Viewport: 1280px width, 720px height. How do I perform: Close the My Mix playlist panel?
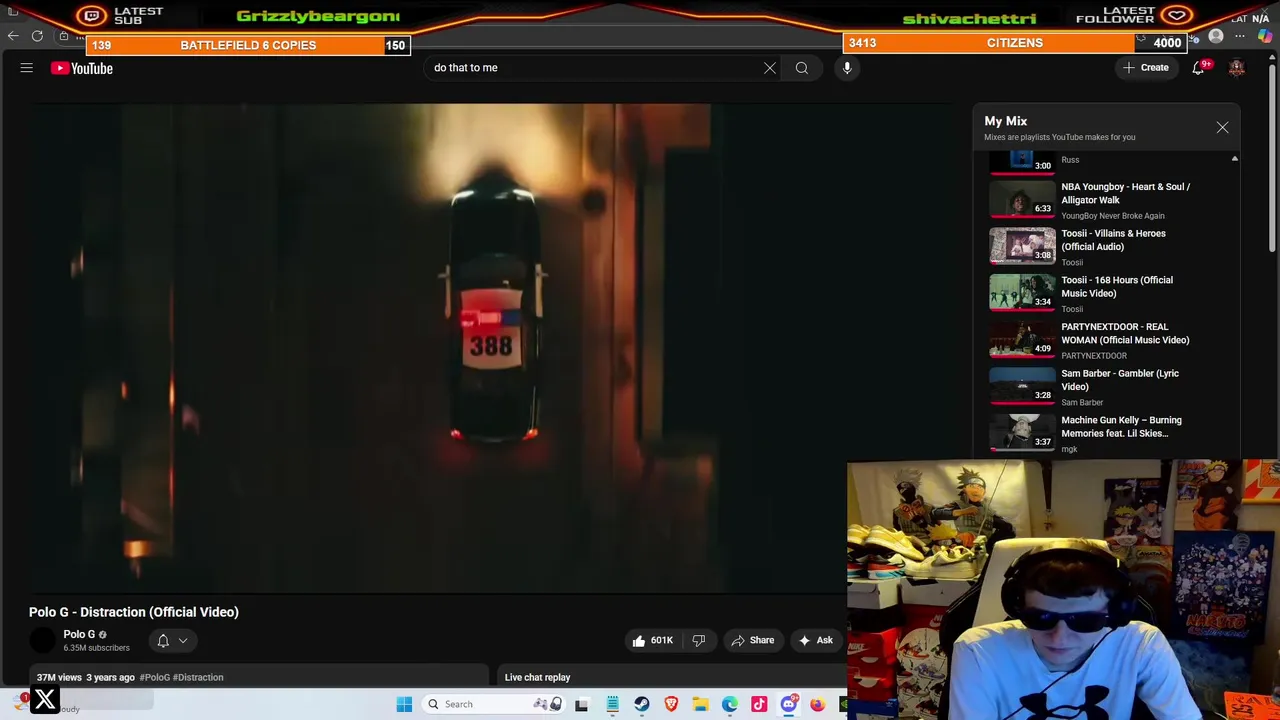[x=1222, y=128]
